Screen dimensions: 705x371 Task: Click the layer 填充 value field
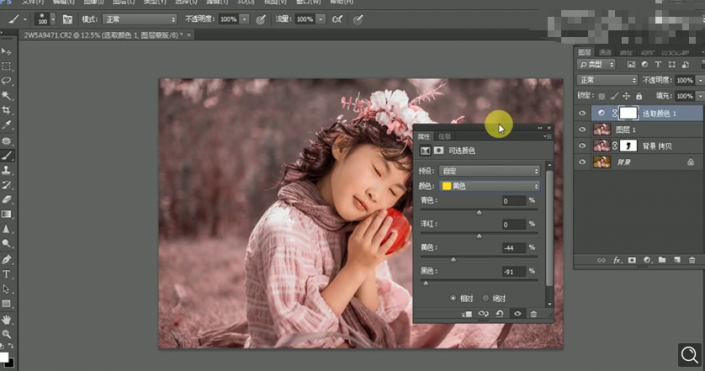coord(684,96)
